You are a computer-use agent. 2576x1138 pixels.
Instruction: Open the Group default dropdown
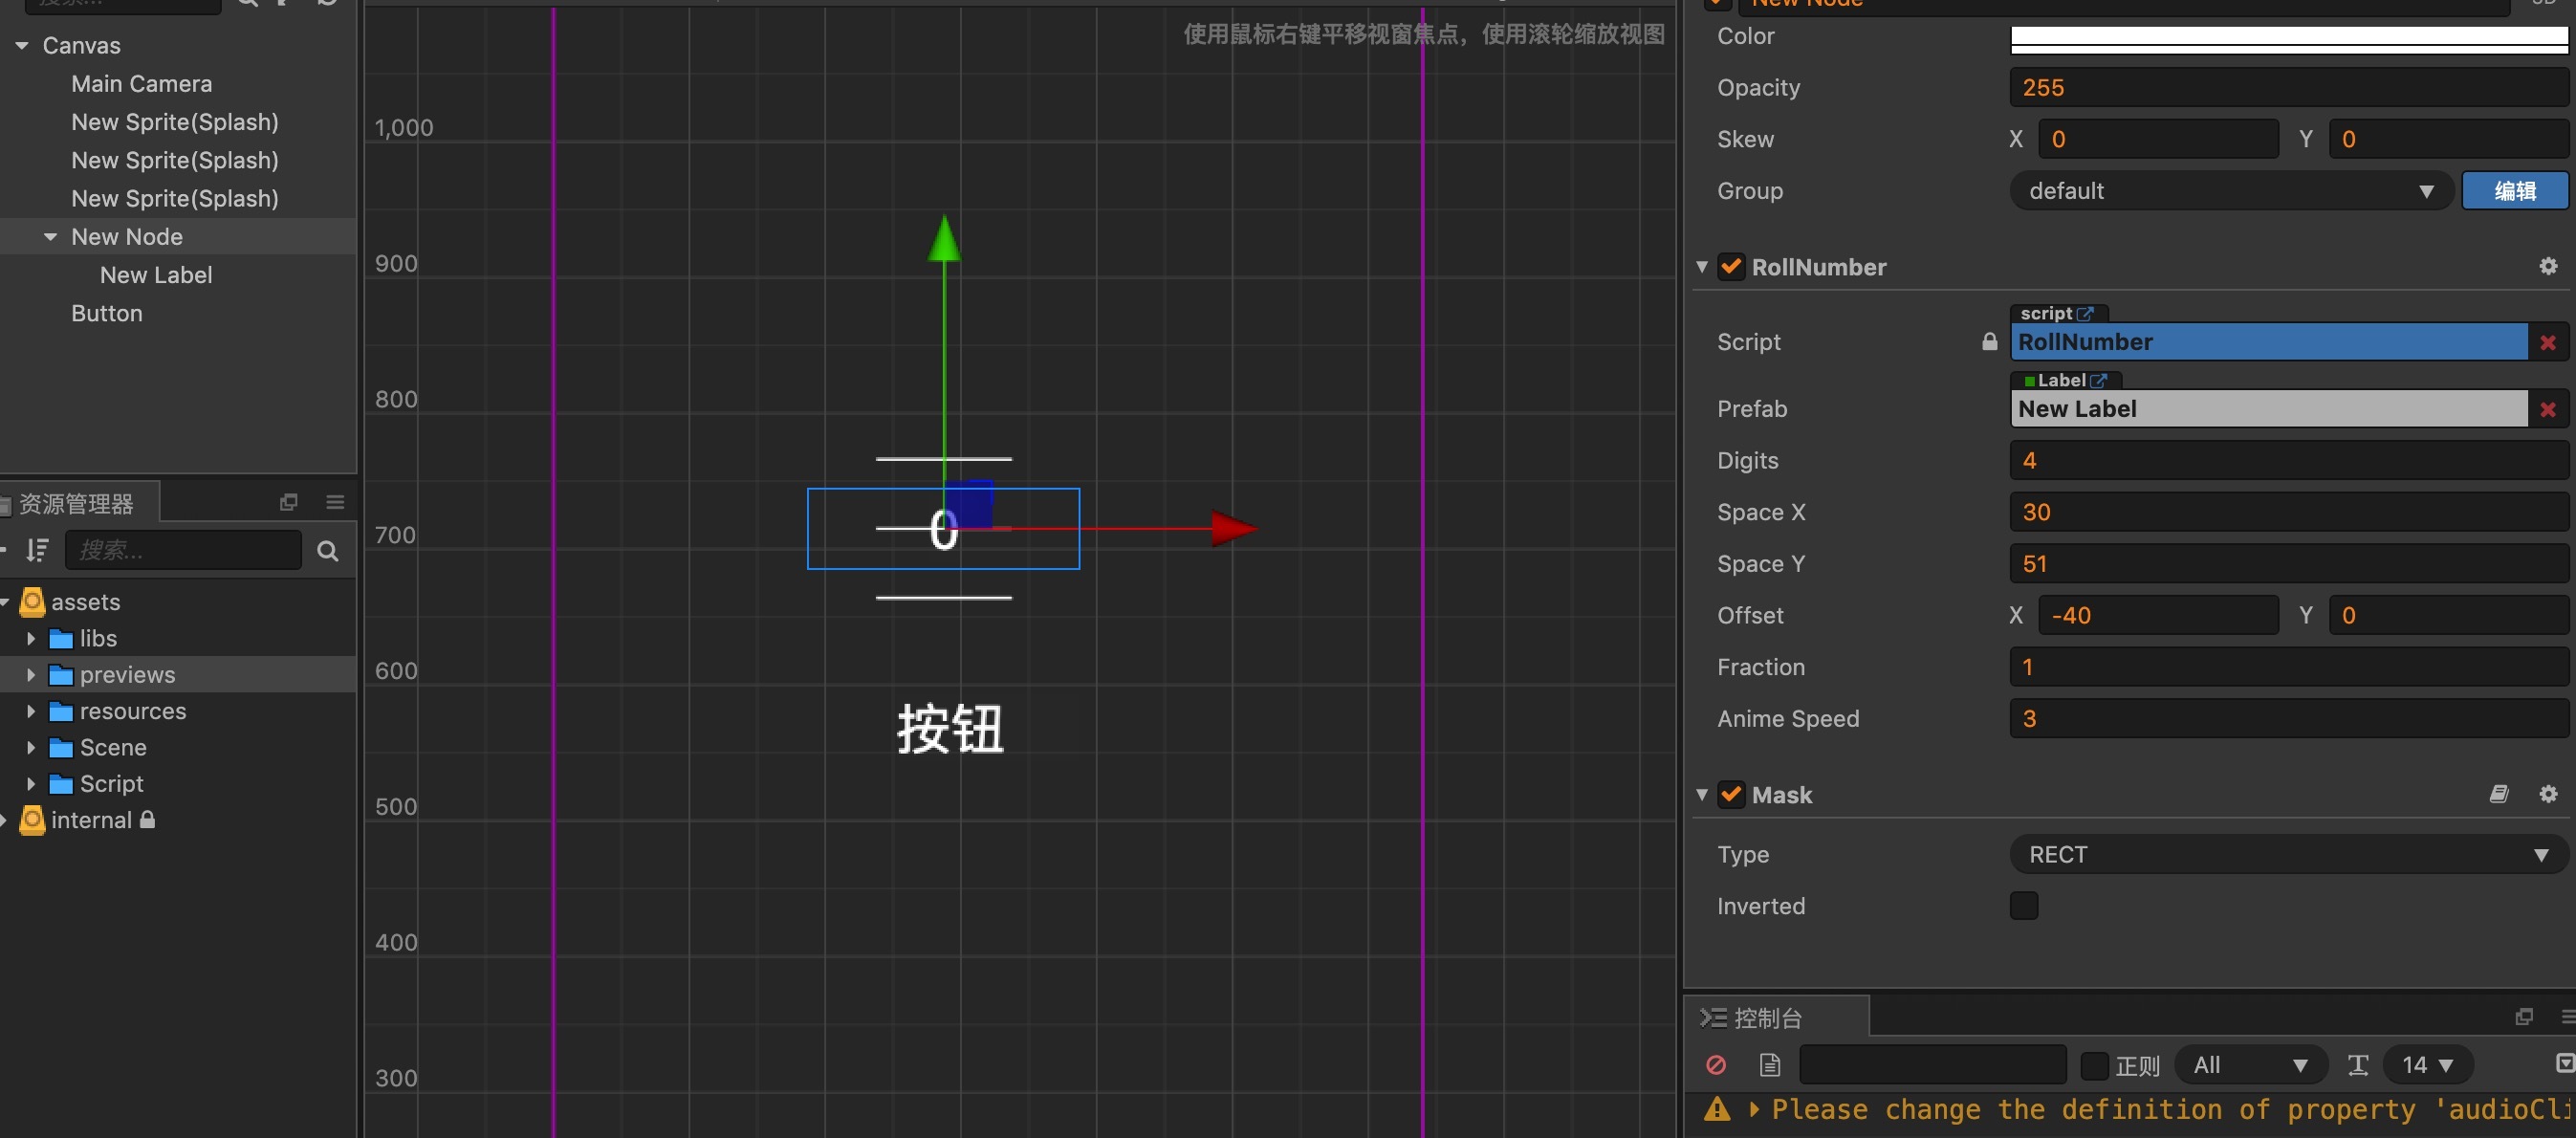[2230, 191]
